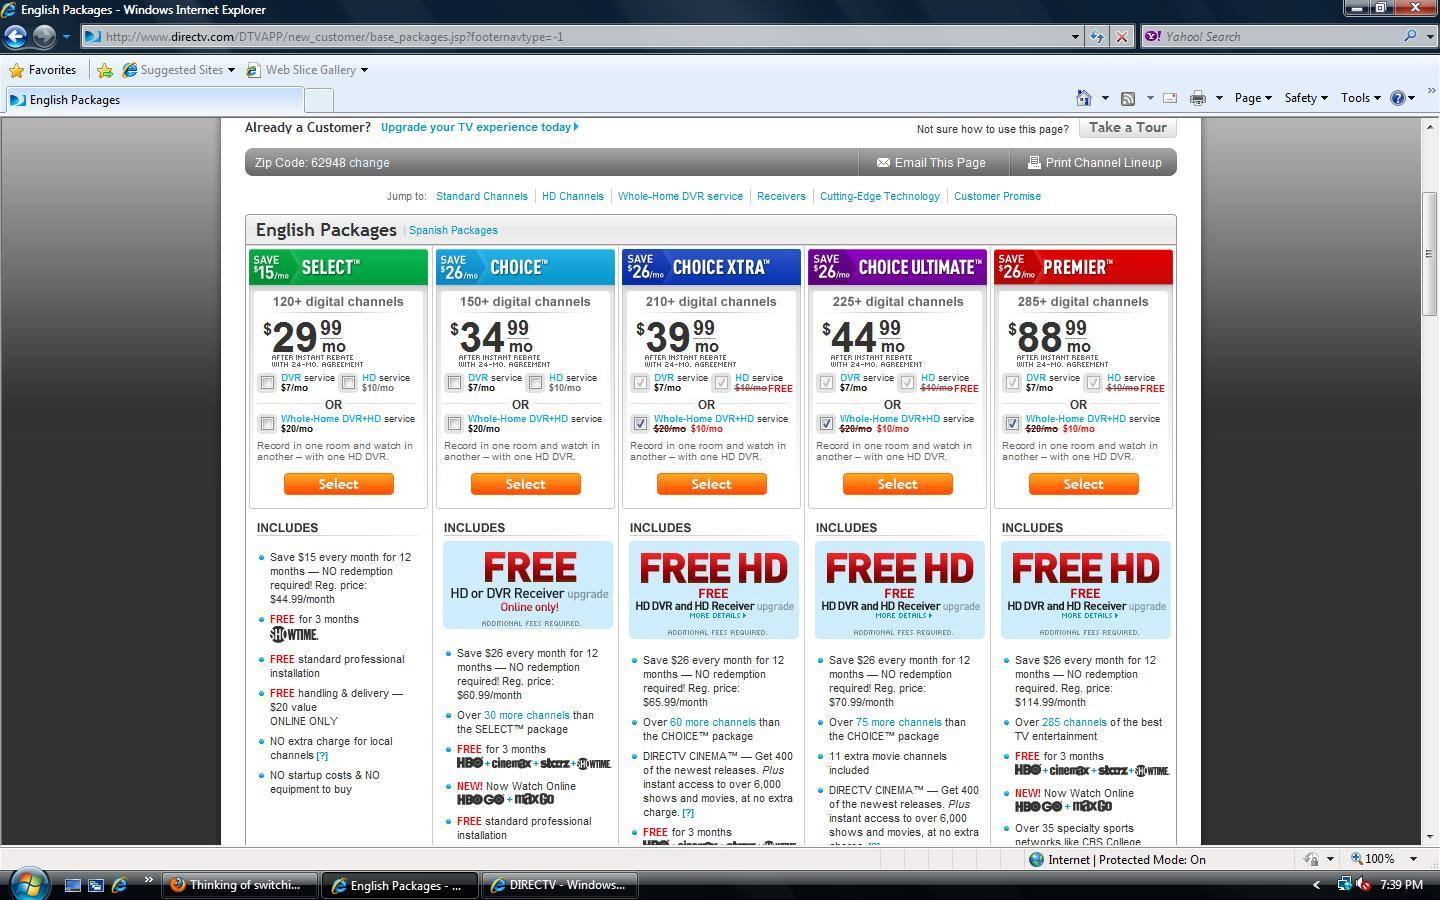Image resolution: width=1440 pixels, height=900 pixels.
Task: Open the address bar history dropdown
Action: pyautogui.click(x=1075, y=37)
